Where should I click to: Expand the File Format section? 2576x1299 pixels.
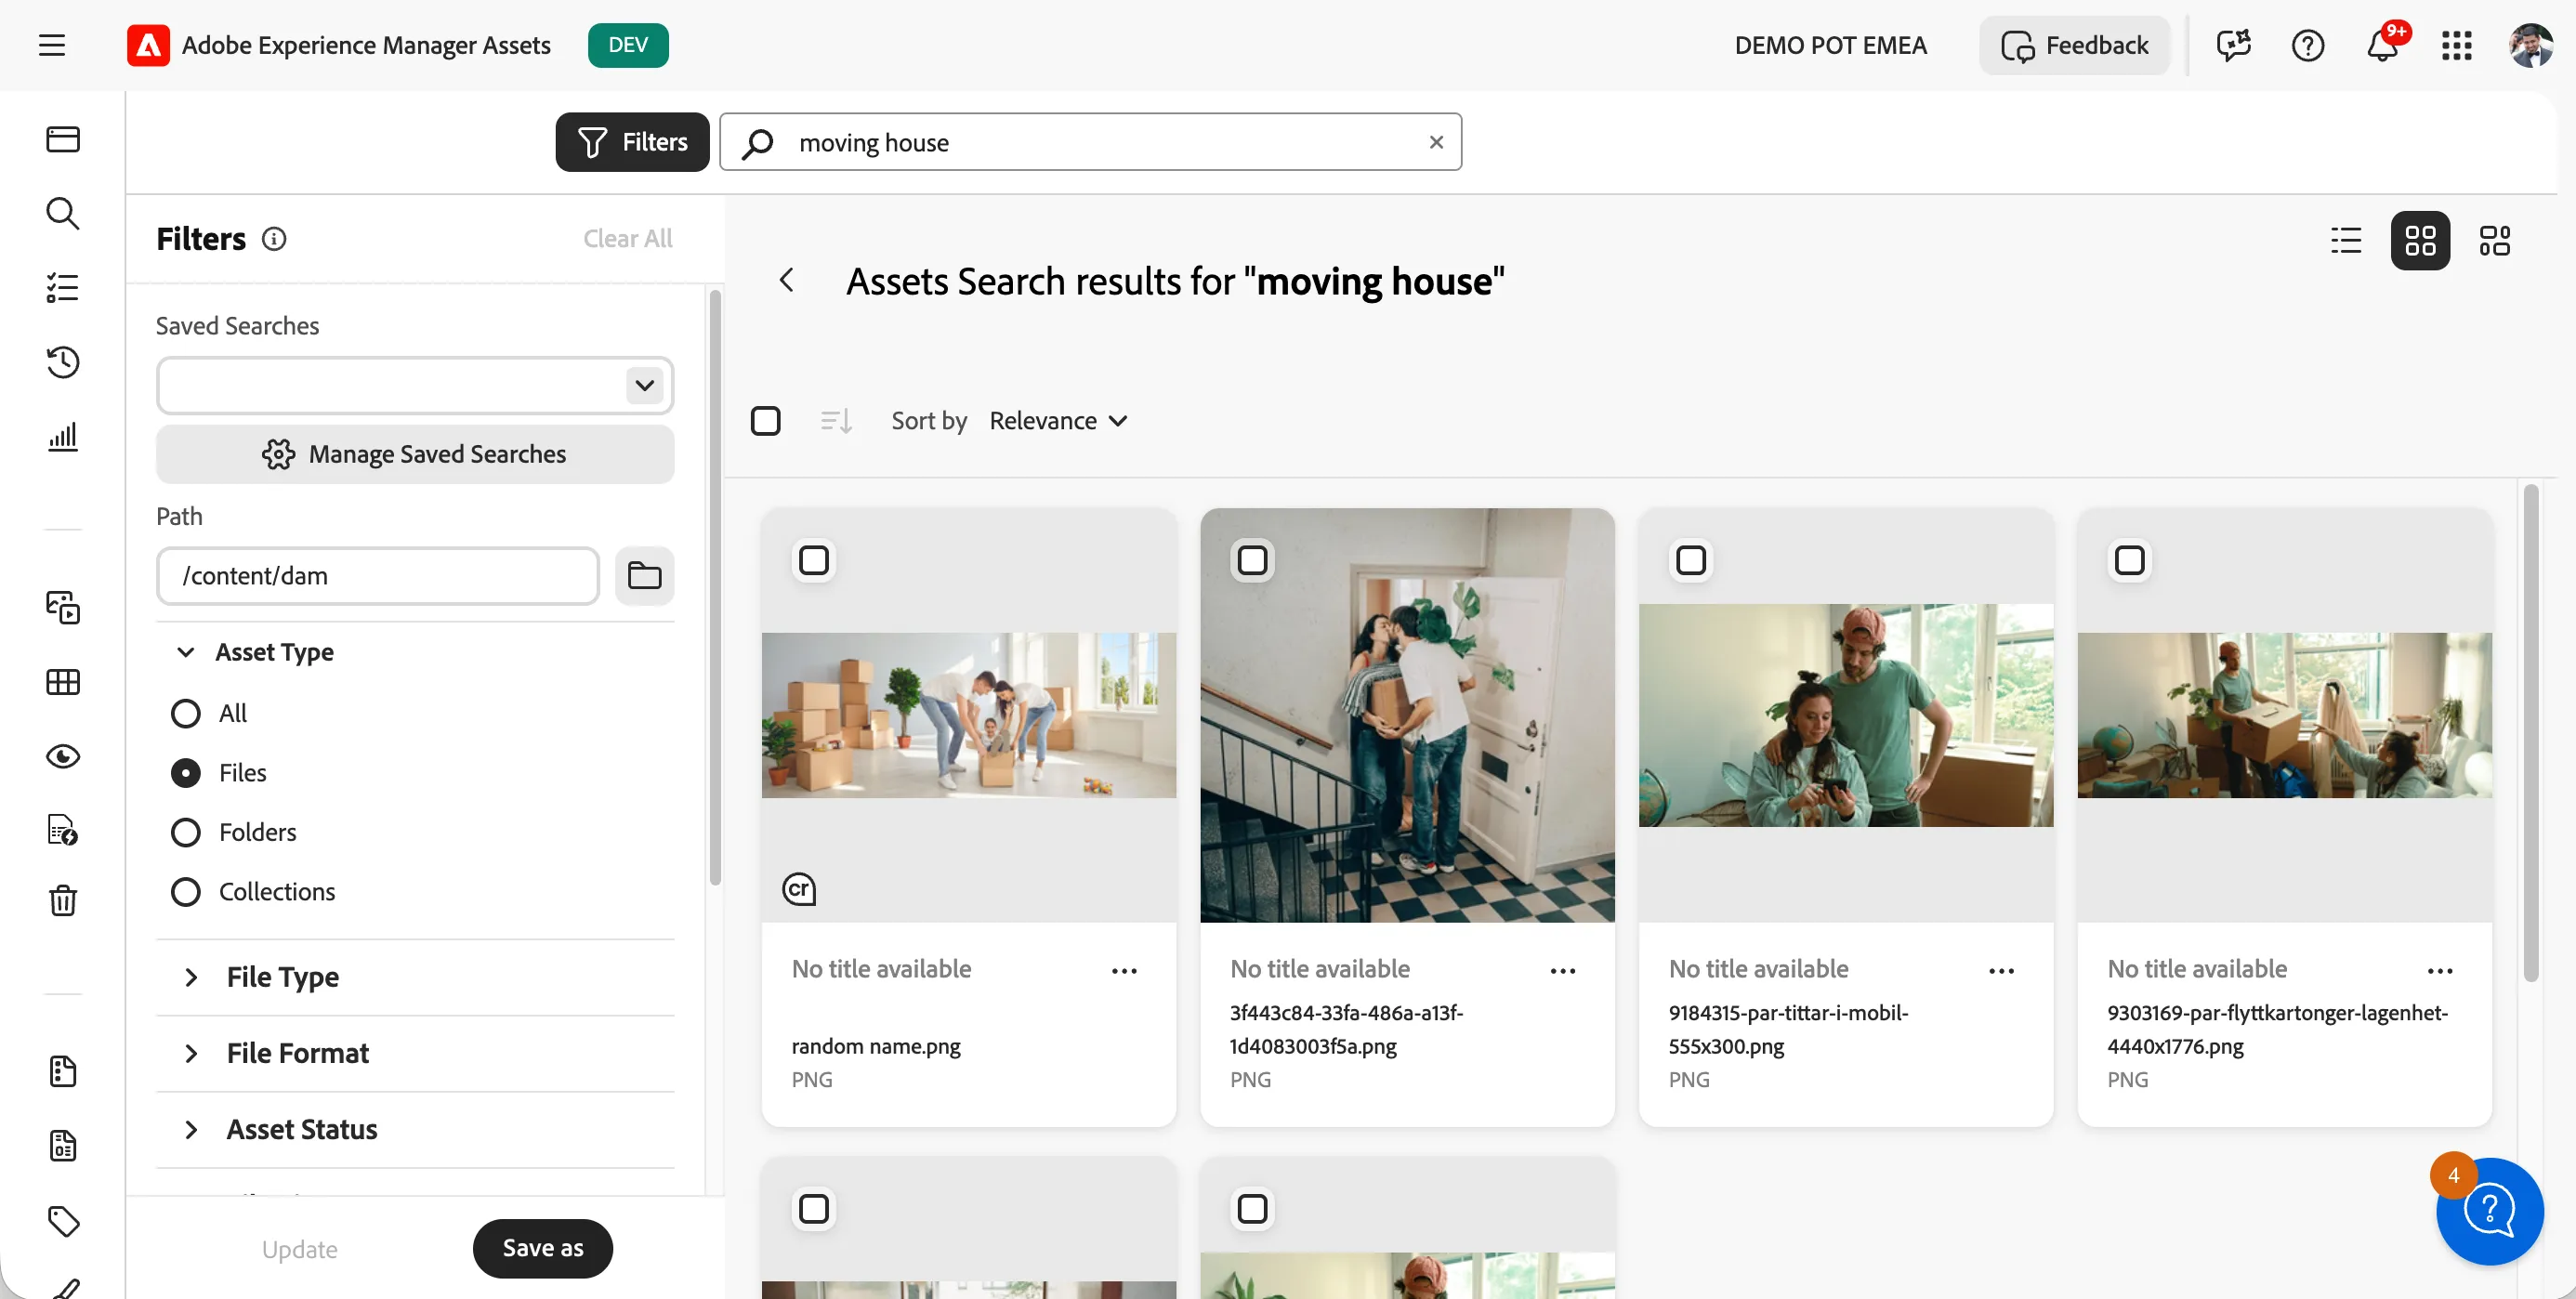[191, 1053]
